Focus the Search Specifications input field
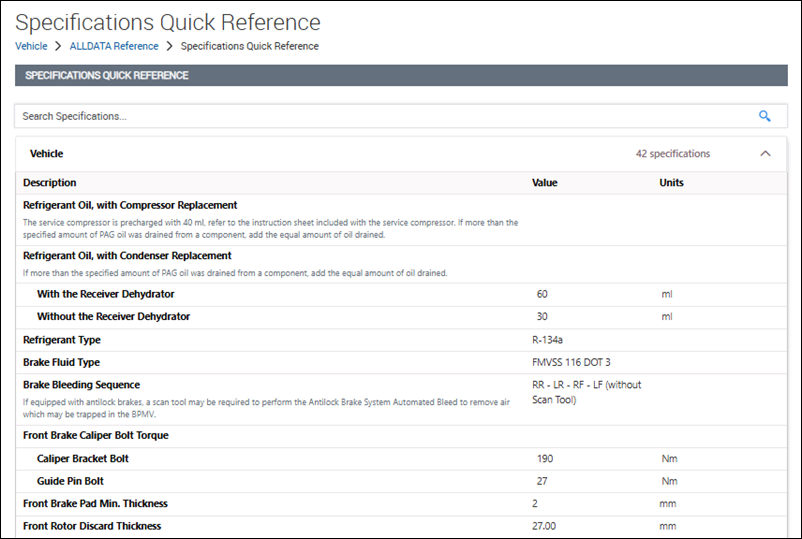Screen dimensions: 802x539 (x=380, y=116)
